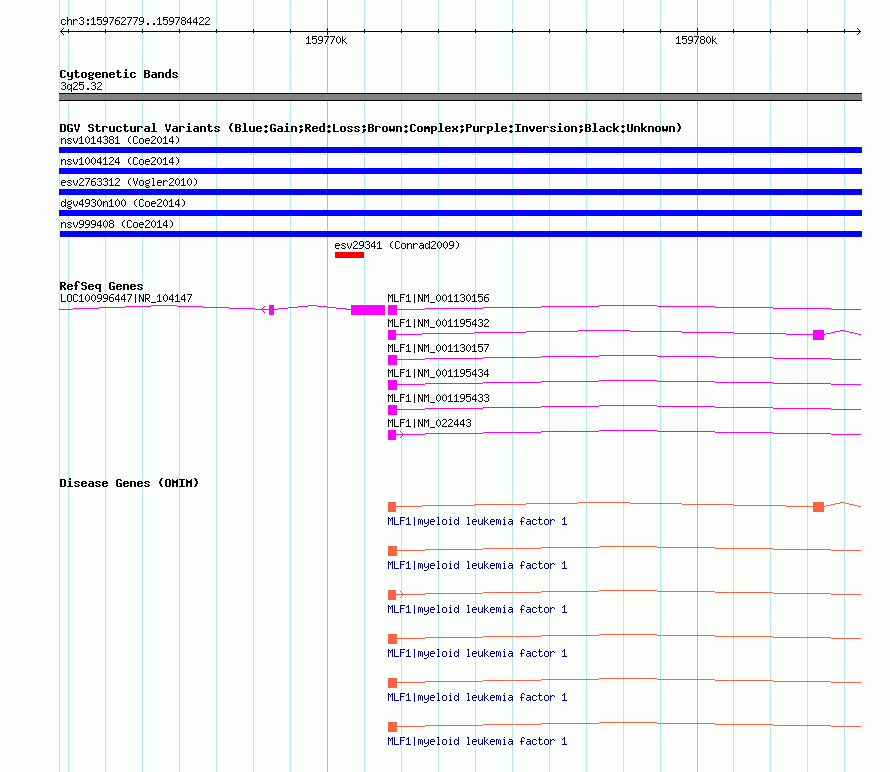The height and width of the screenshot is (772, 890).
Task: Select the gray 3q25.32 cytogenetic band bar
Action: click(x=460, y=97)
